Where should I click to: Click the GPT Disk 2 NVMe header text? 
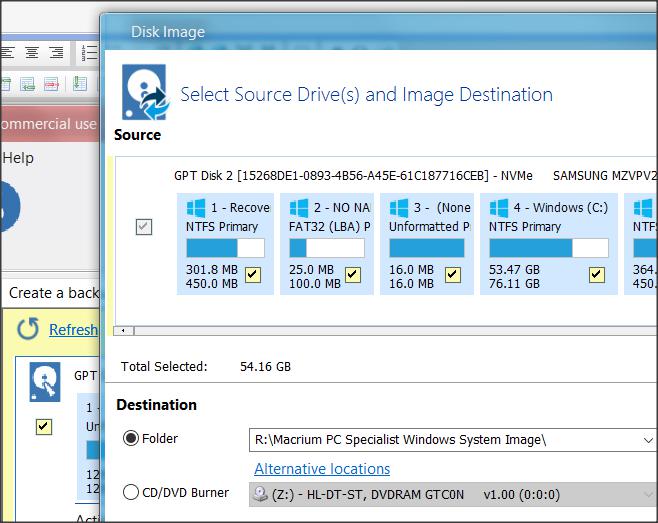coord(353,175)
